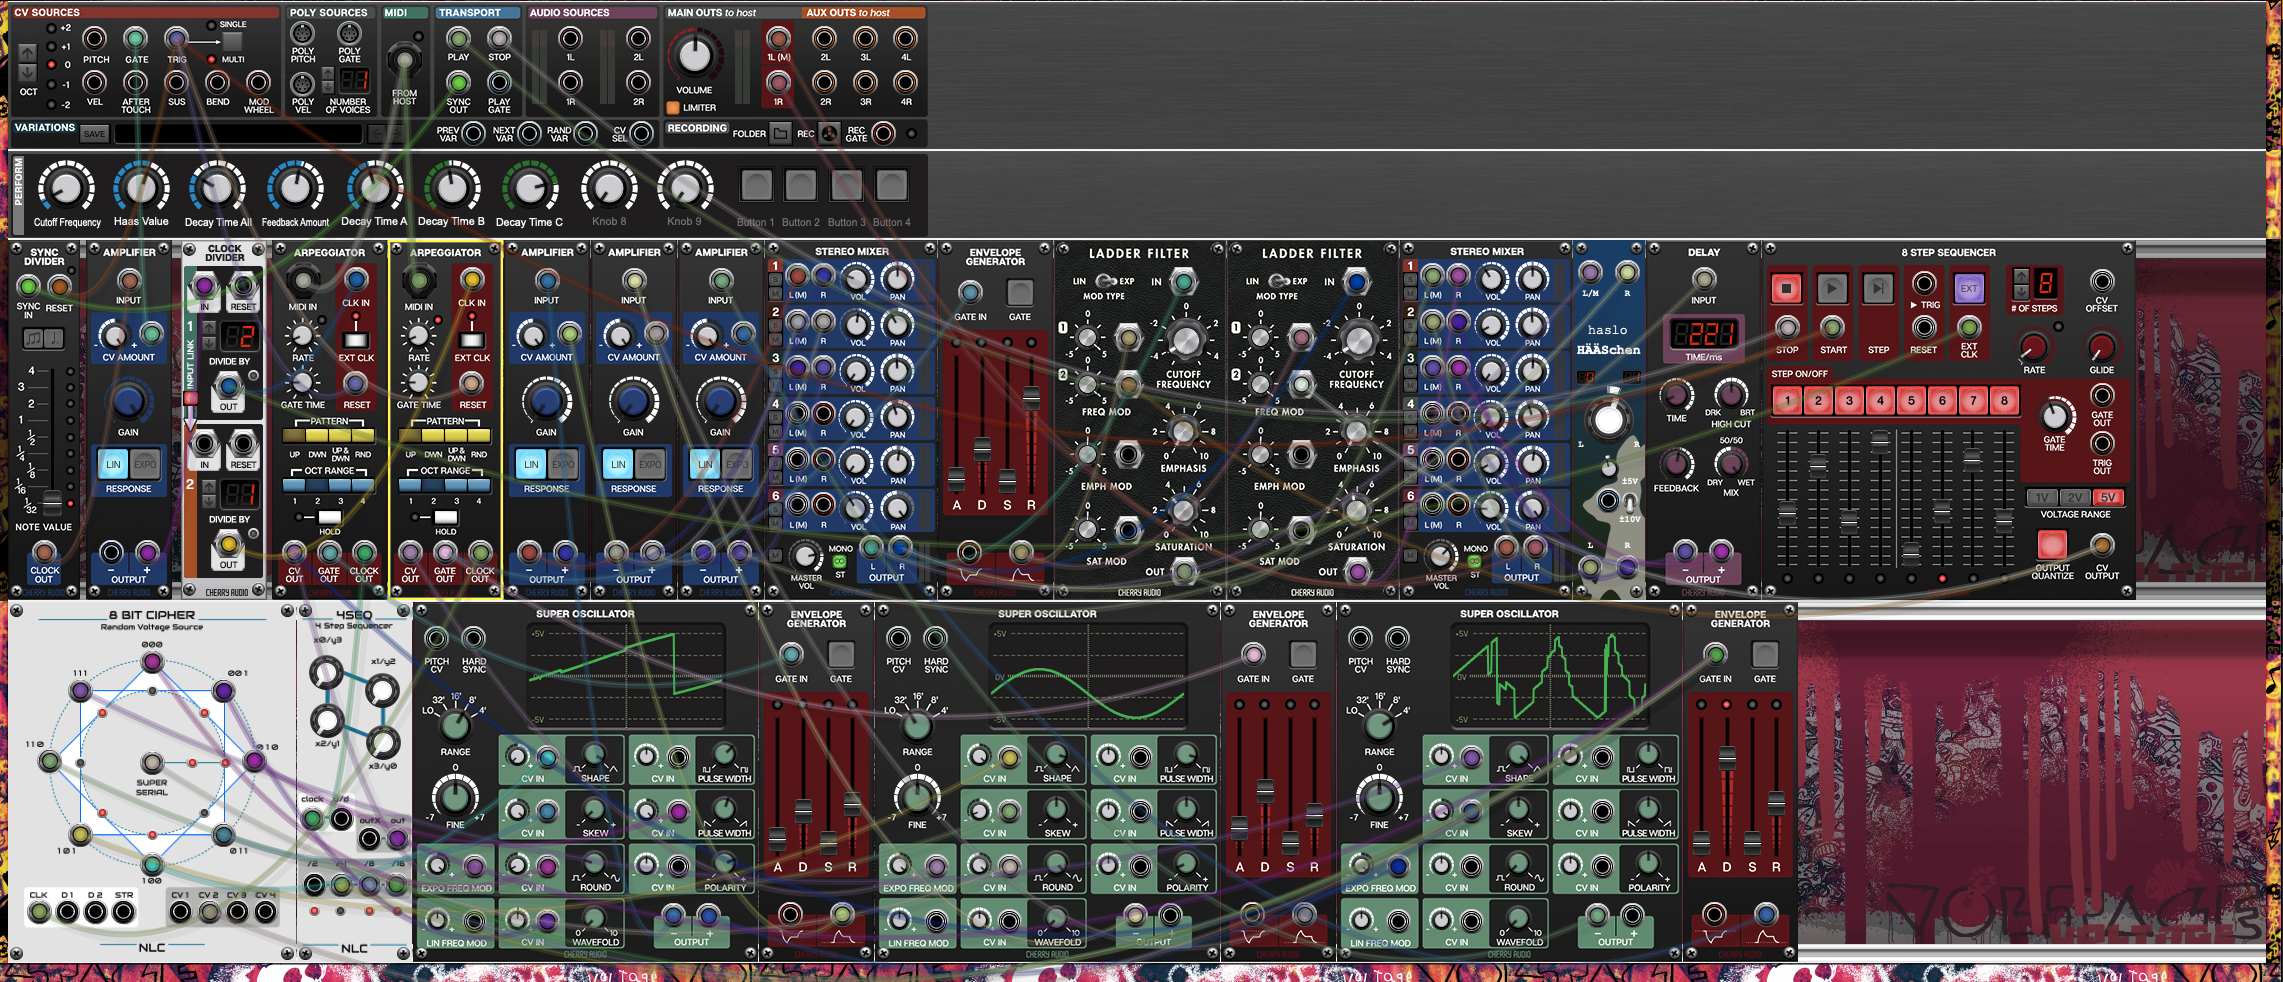The width and height of the screenshot is (2283, 982).
Task: Toggle the sequencer EXT clock button
Action: pyautogui.click(x=1969, y=288)
